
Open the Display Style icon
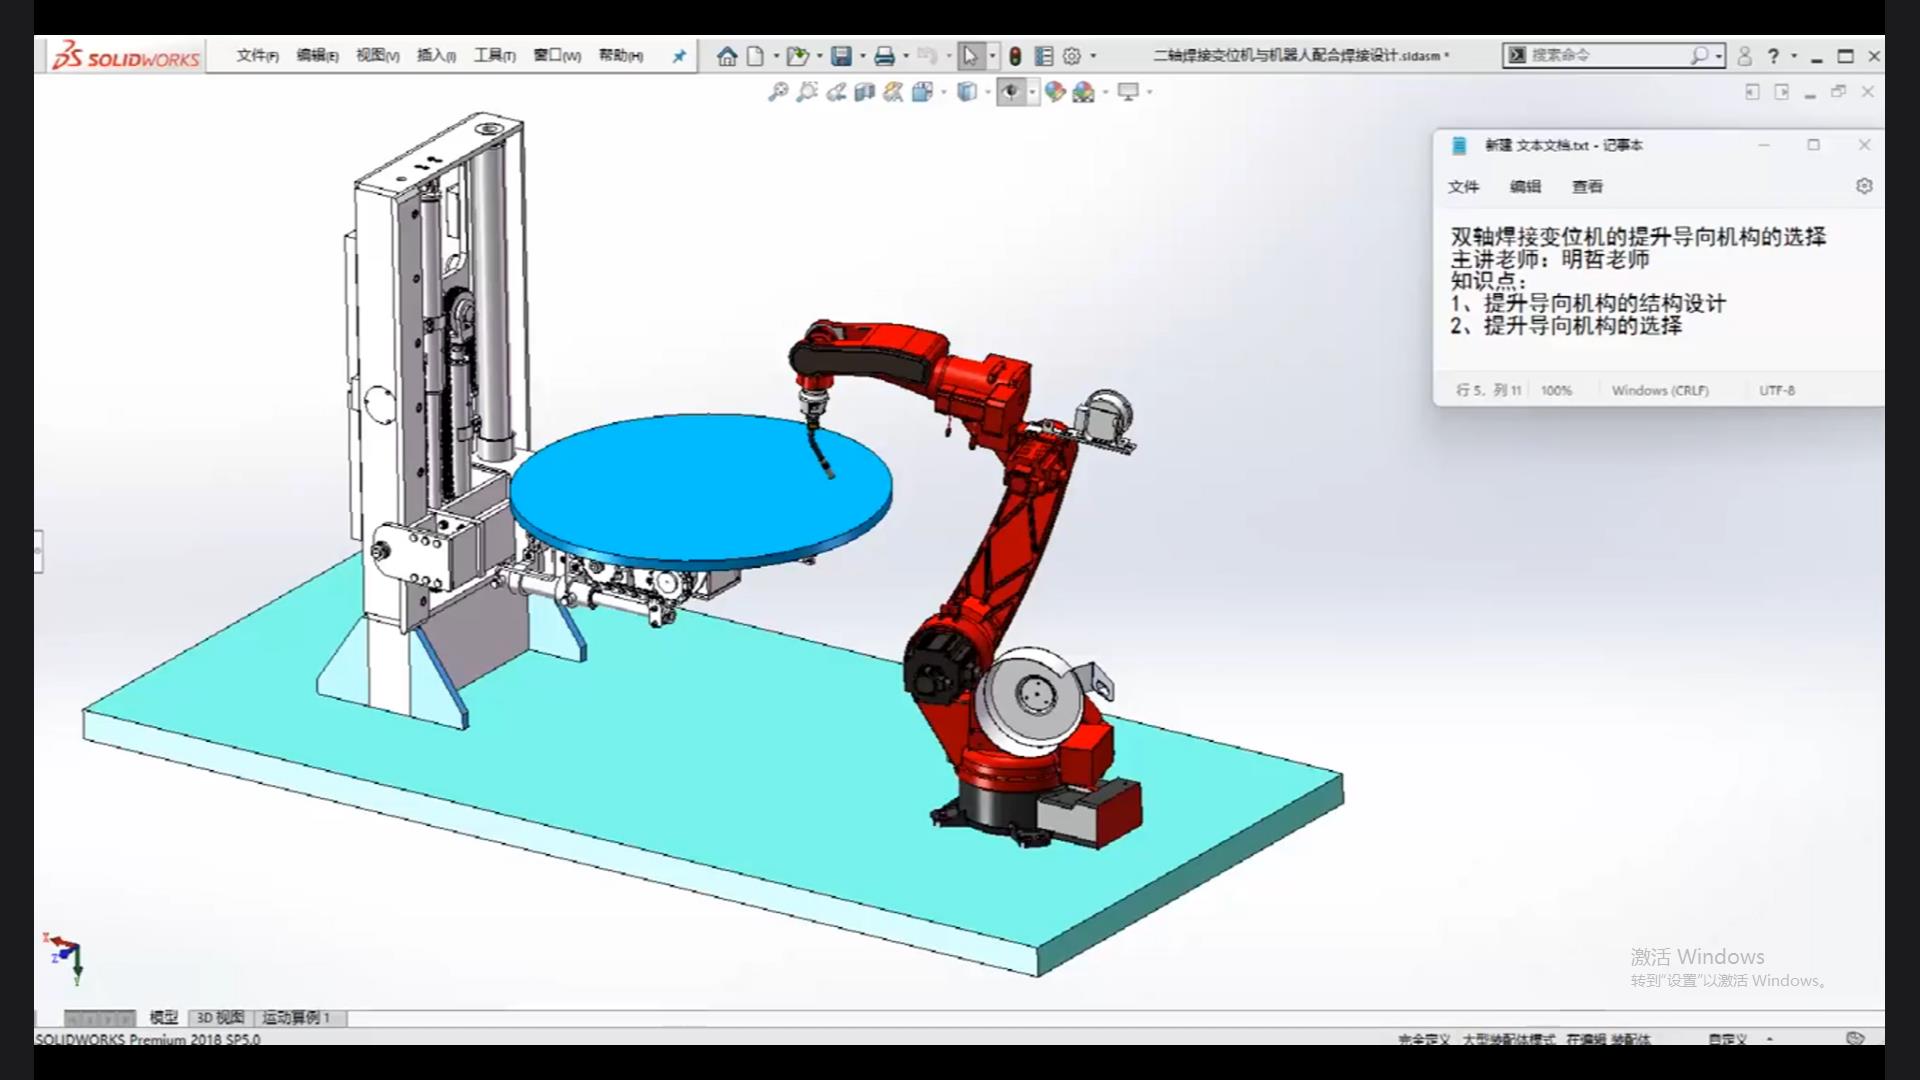pyautogui.click(x=967, y=92)
